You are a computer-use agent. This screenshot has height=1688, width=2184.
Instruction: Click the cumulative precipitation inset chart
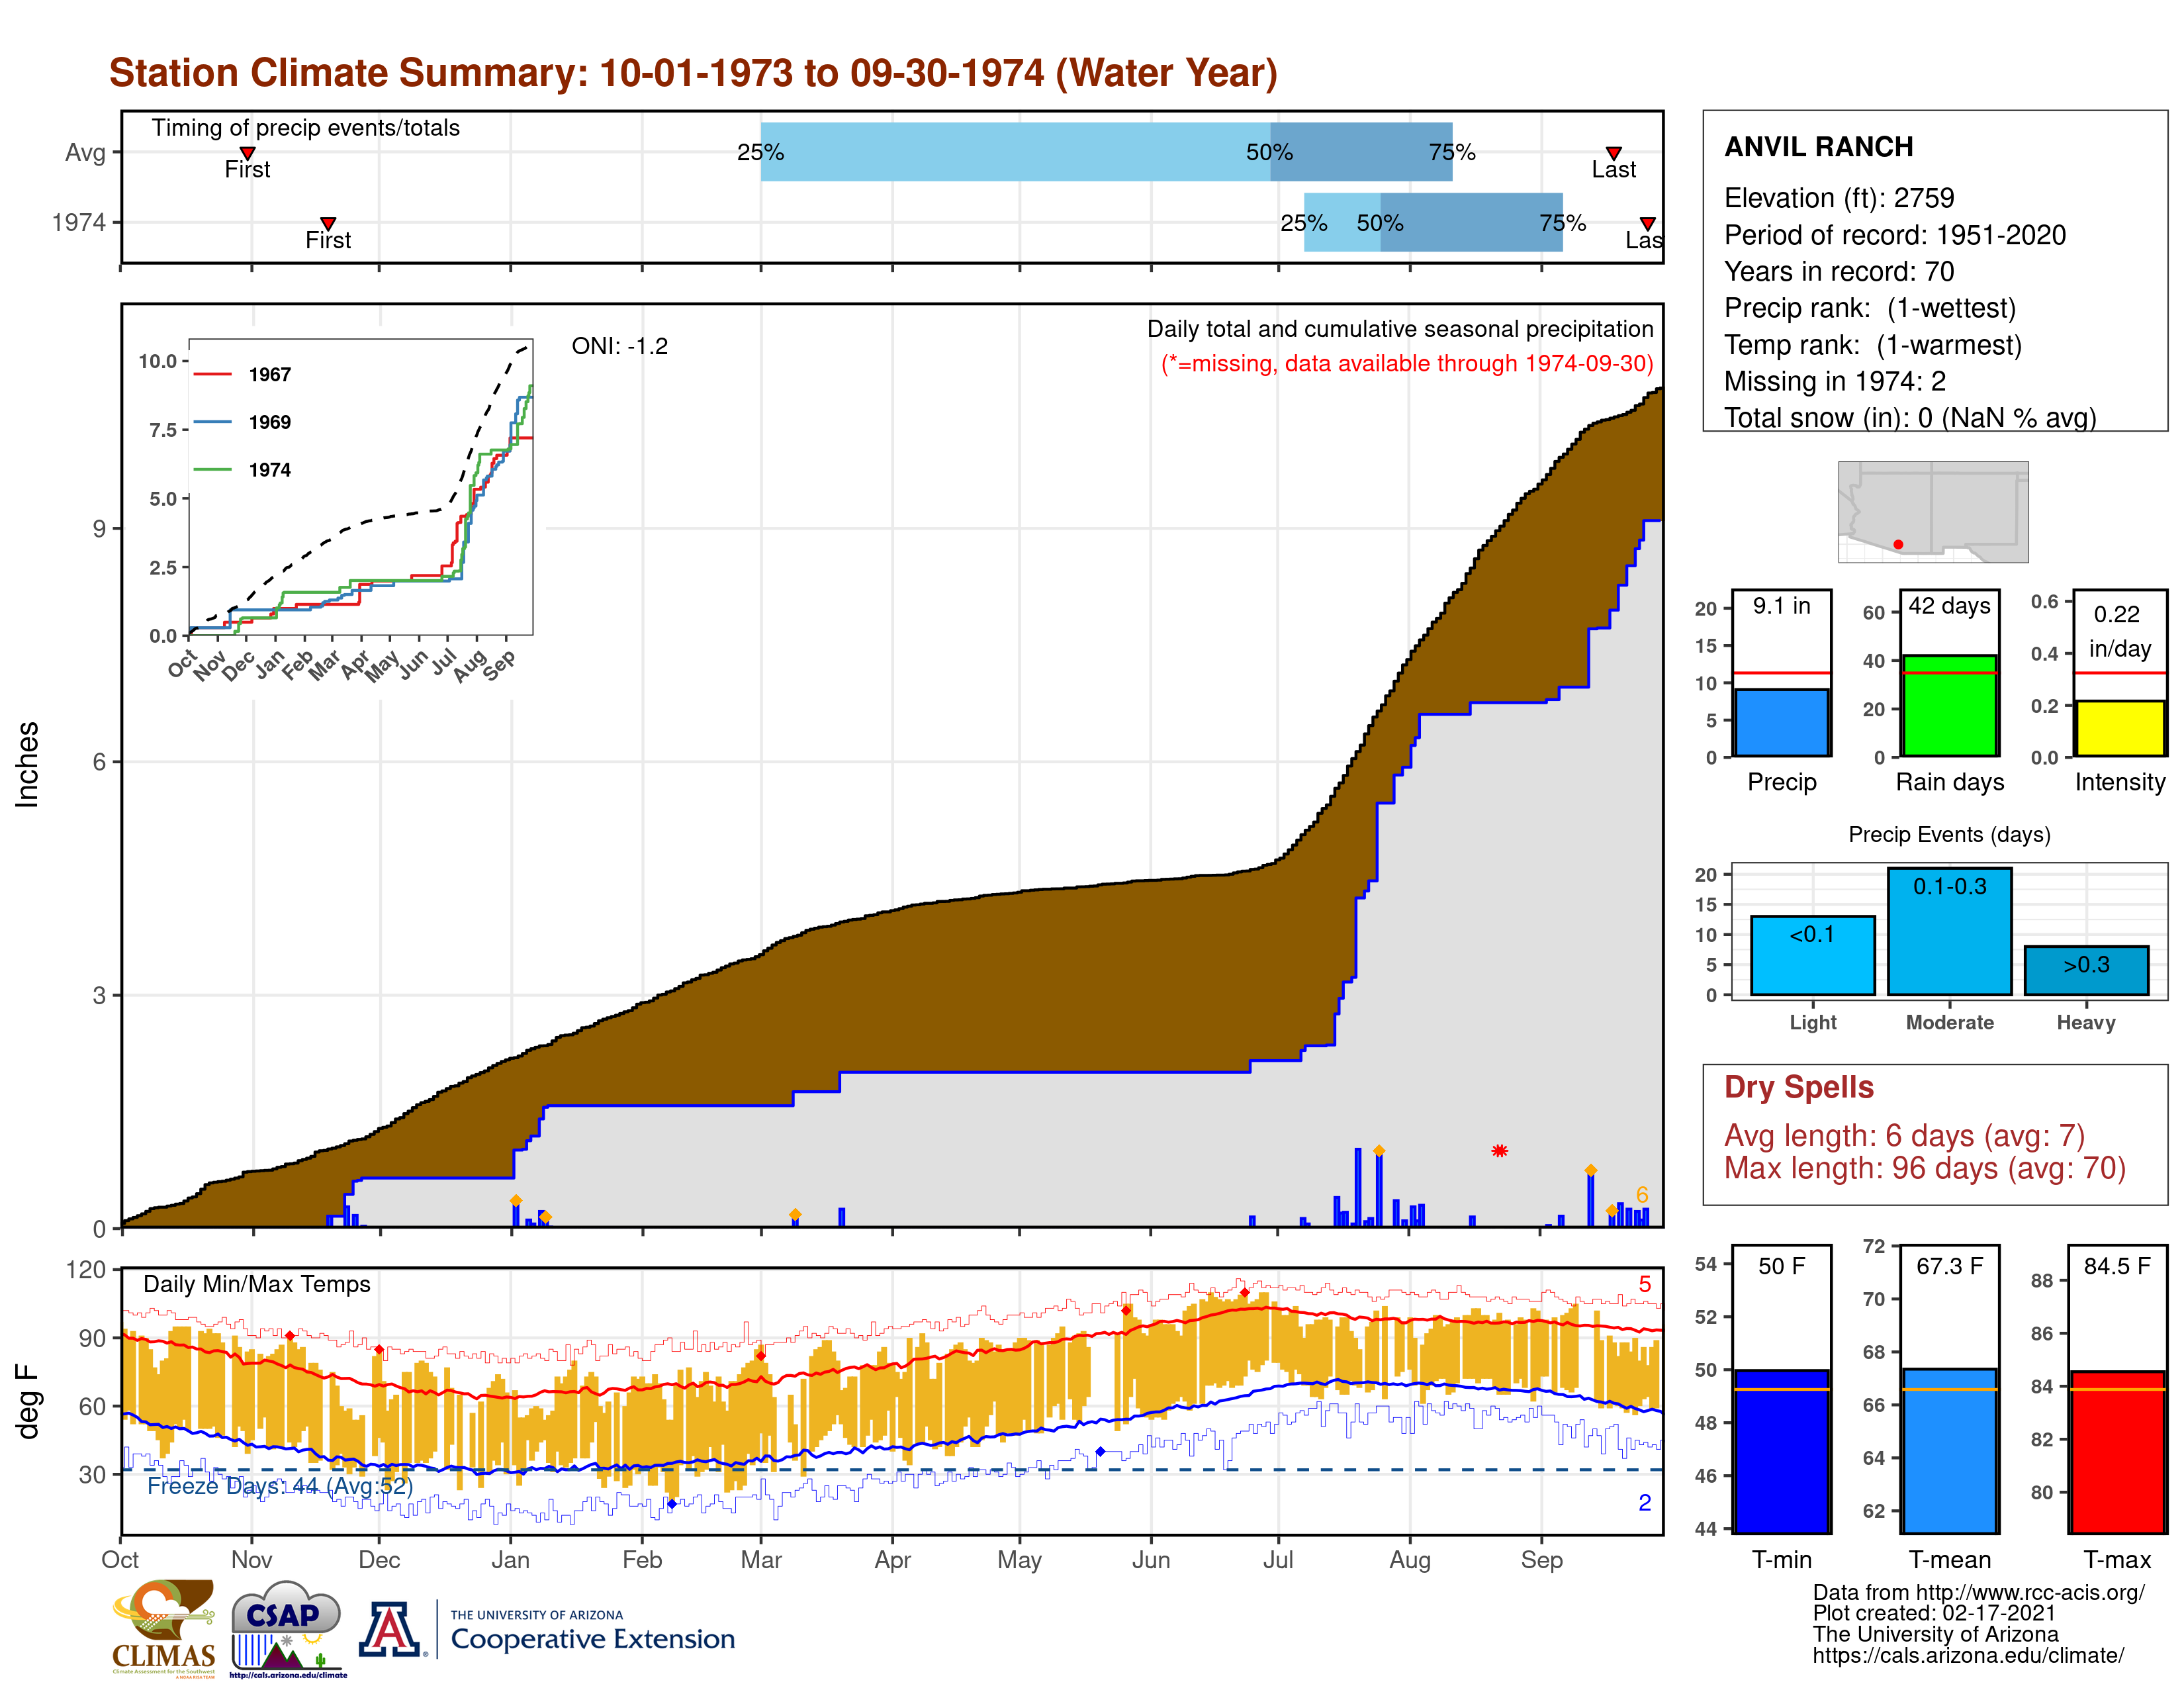[x=361, y=487]
